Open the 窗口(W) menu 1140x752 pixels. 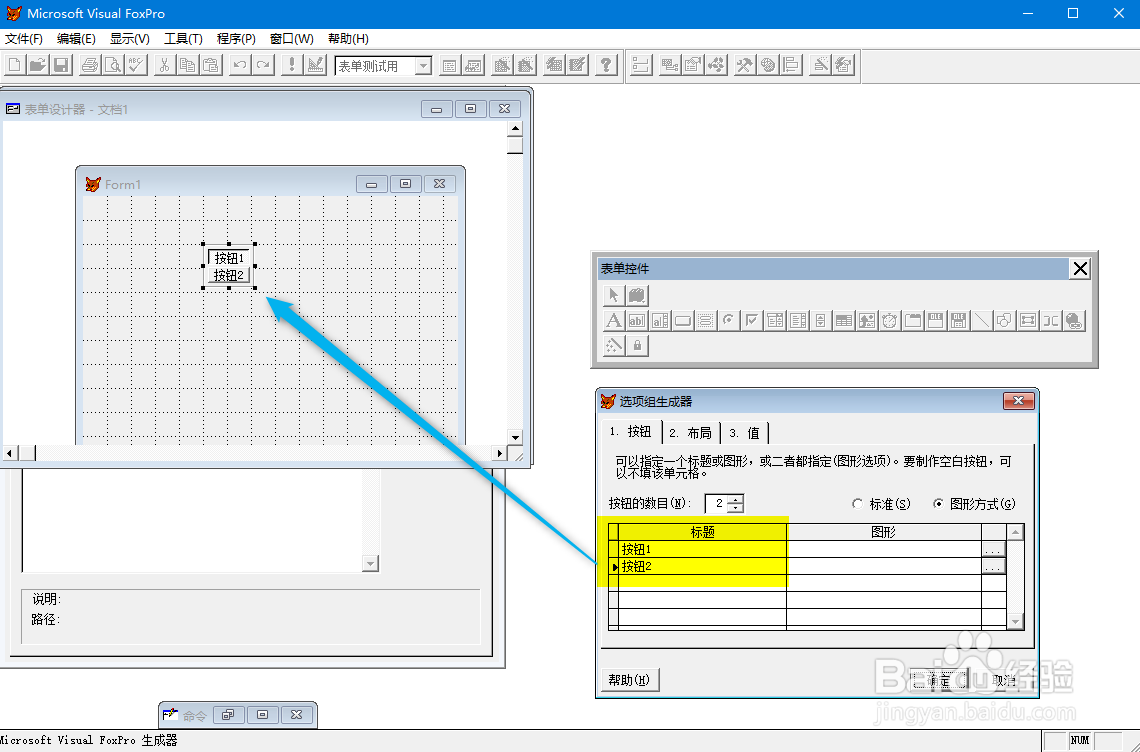click(x=292, y=39)
